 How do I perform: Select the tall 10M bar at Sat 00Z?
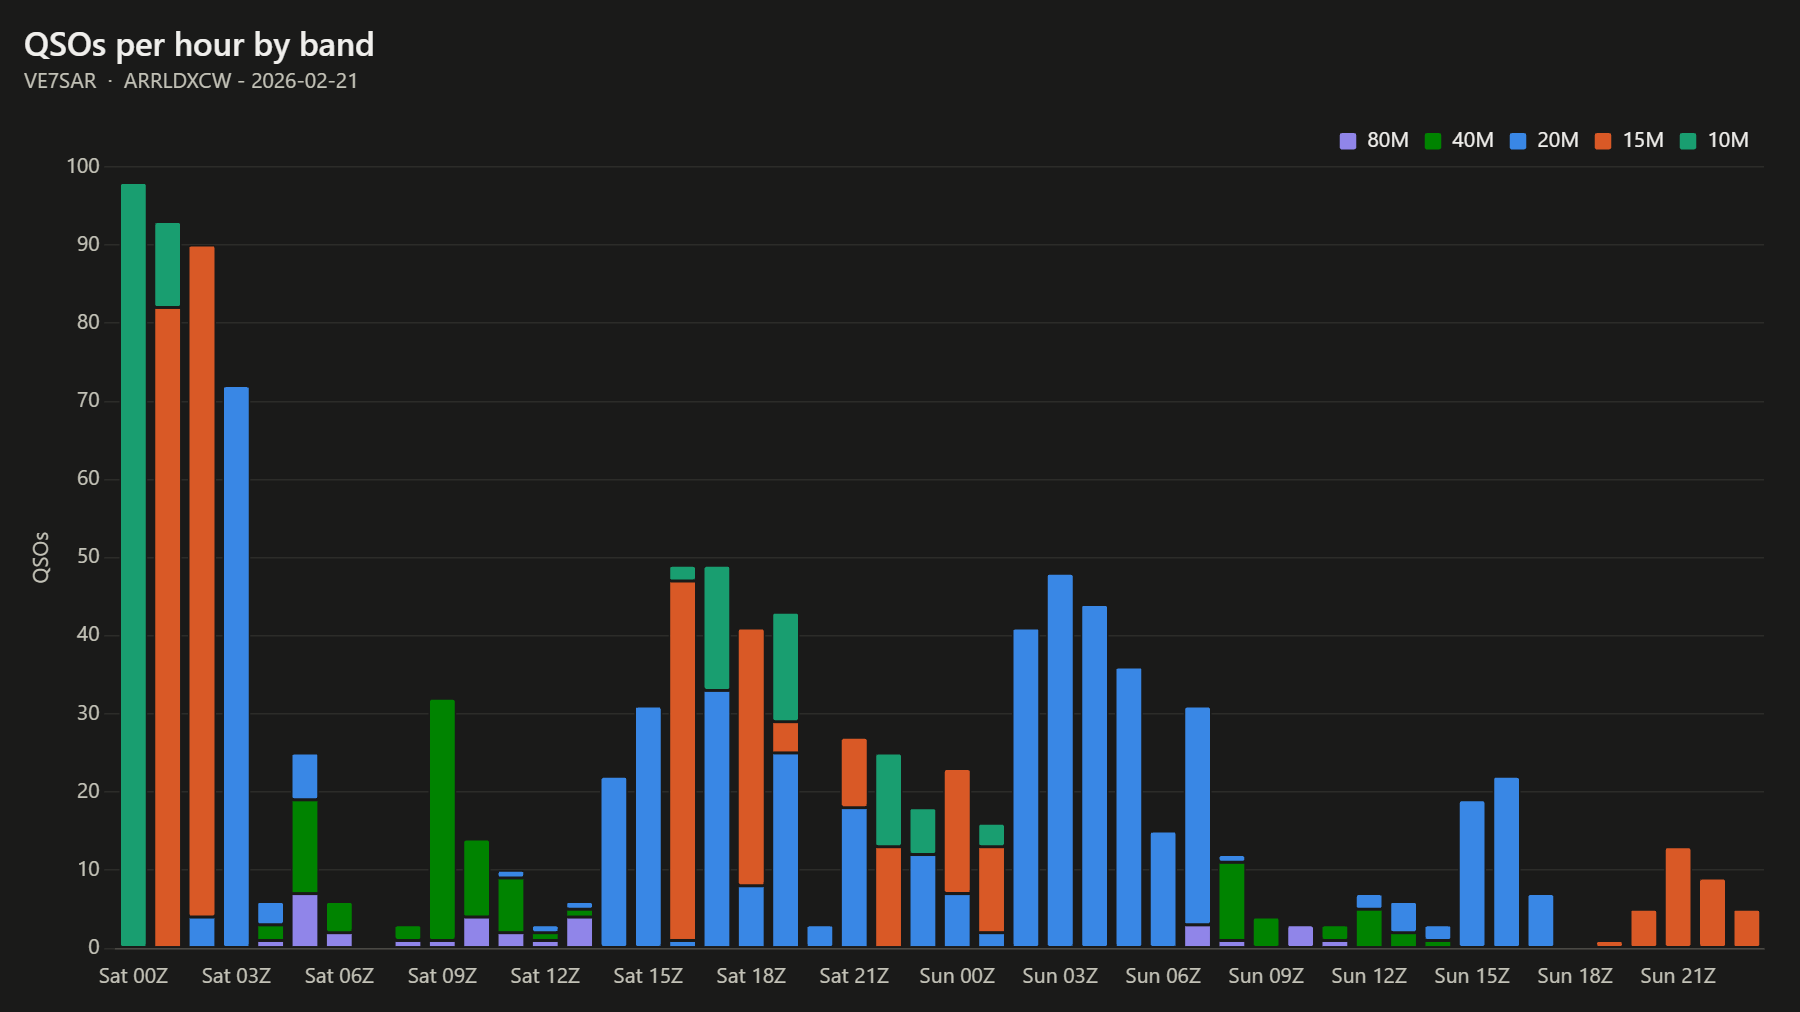click(133, 565)
